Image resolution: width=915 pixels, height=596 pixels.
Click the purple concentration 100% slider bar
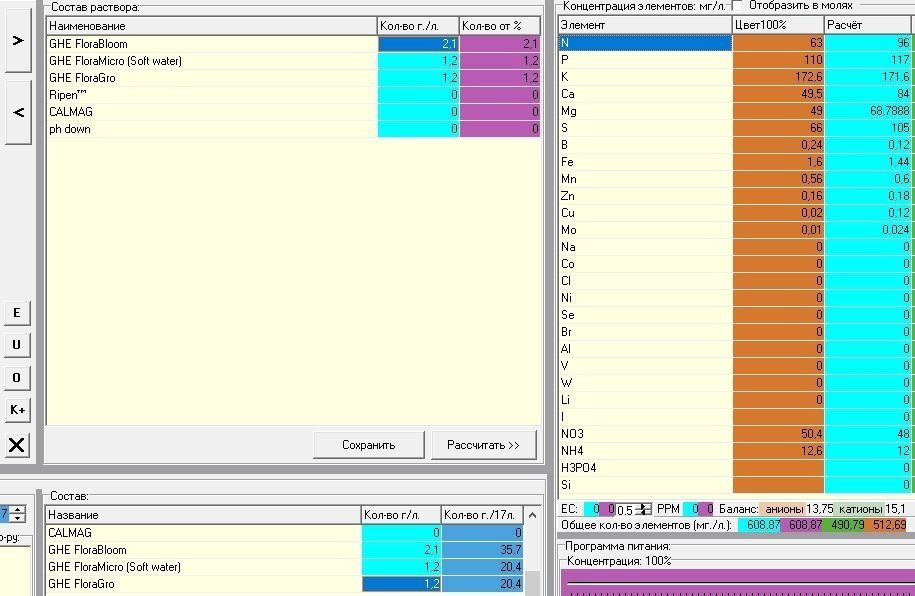point(738,582)
